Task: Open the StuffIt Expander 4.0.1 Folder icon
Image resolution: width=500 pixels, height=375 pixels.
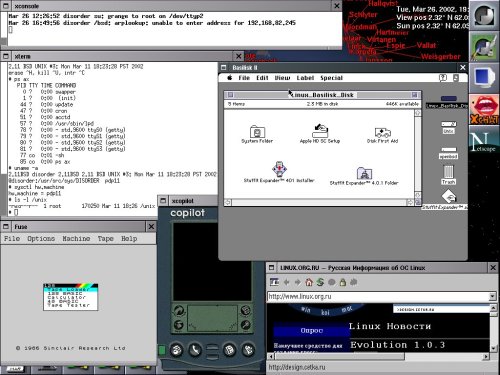Action: pyautogui.click(x=364, y=175)
